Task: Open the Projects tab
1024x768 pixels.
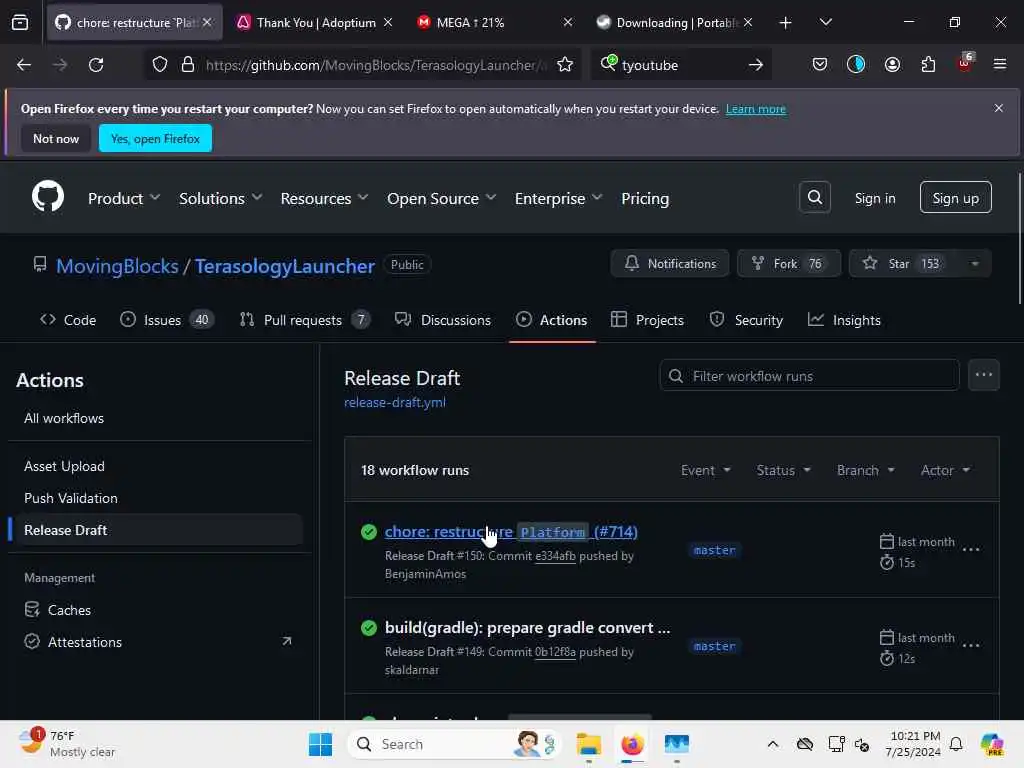Action: (x=647, y=320)
